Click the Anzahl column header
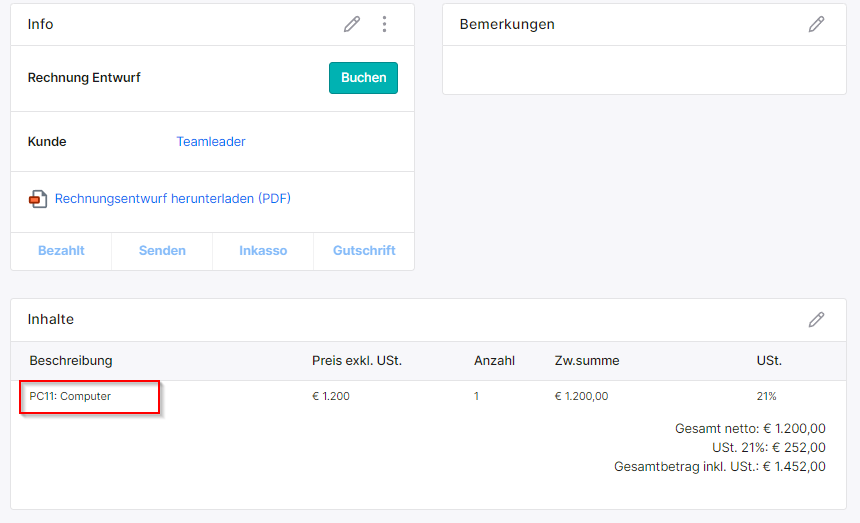This screenshot has width=860, height=523. click(x=494, y=361)
